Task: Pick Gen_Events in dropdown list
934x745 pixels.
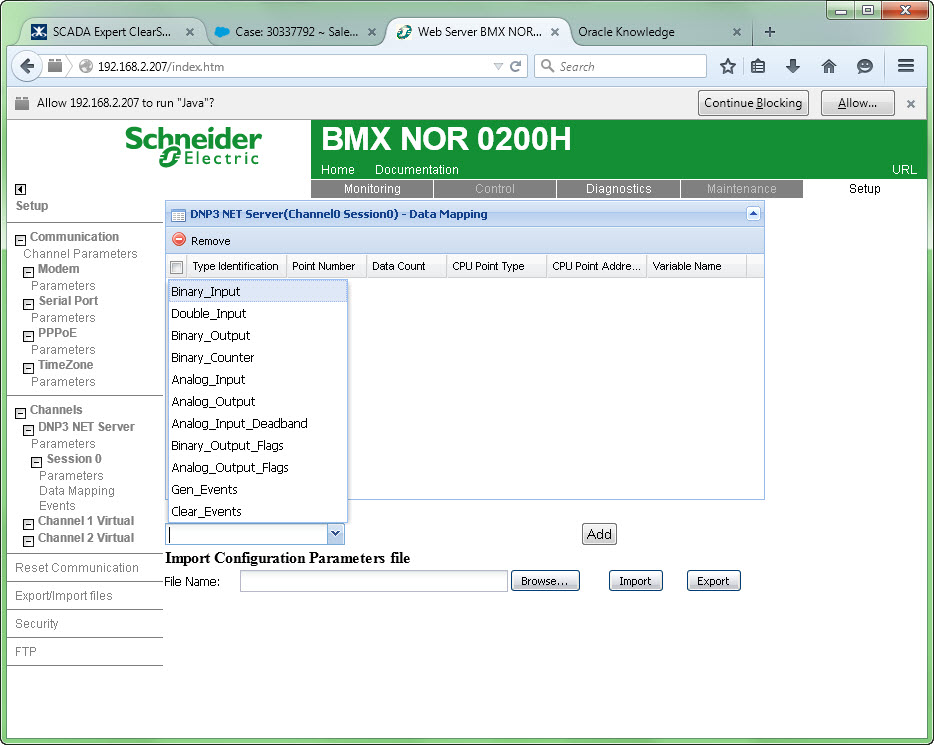Action: pos(257,490)
